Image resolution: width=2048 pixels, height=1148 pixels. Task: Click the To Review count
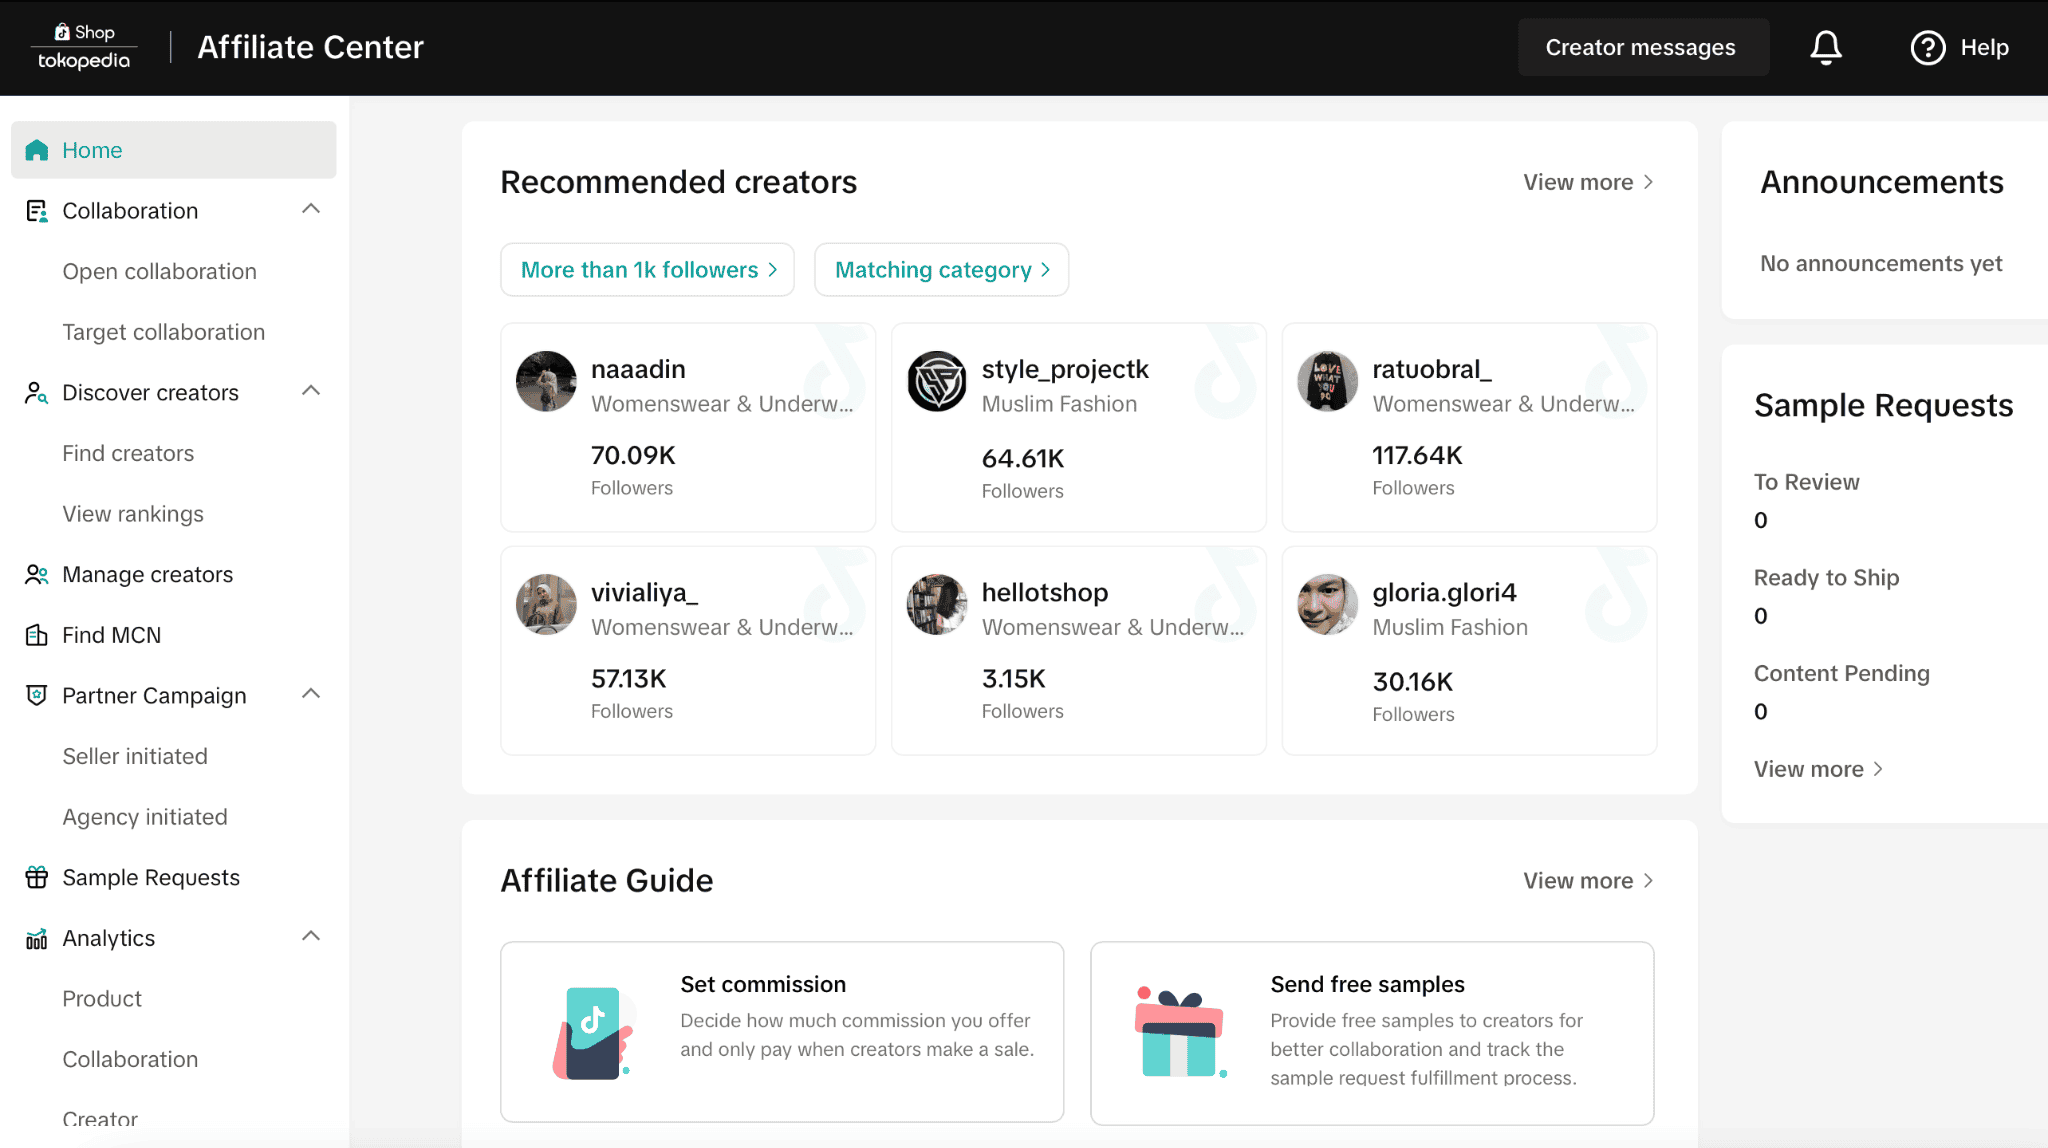point(1761,521)
